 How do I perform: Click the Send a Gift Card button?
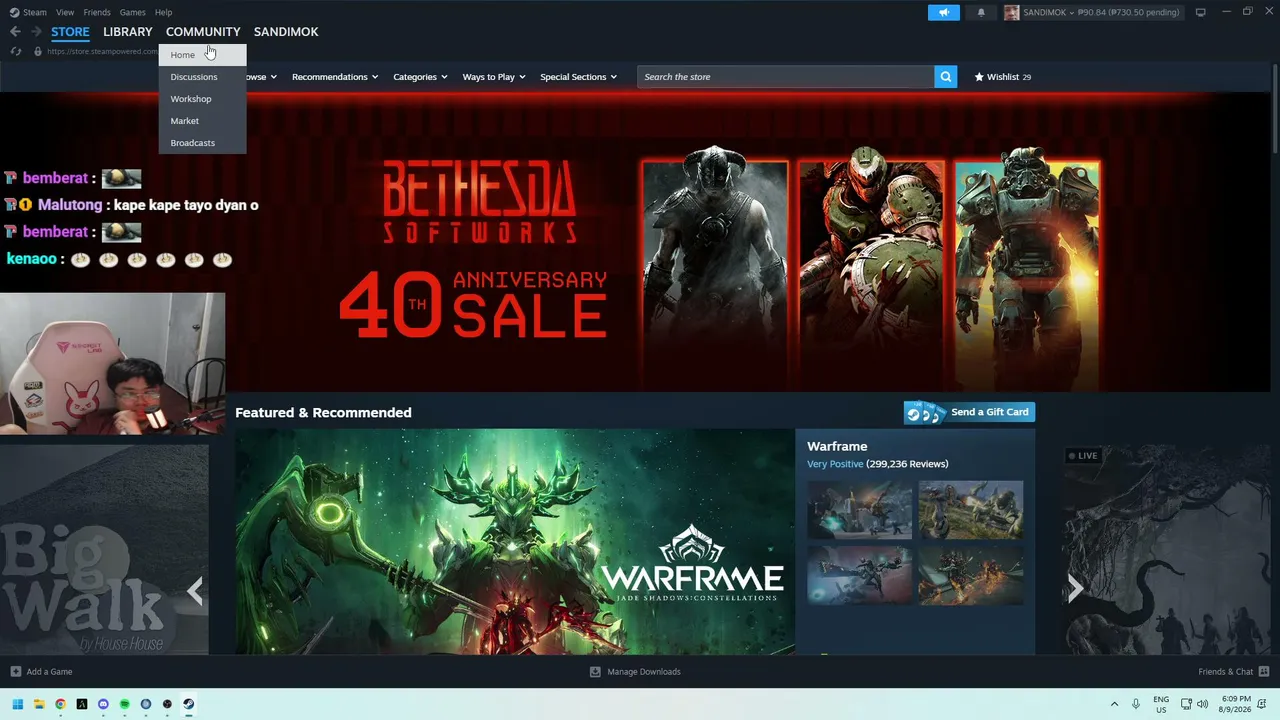click(x=969, y=412)
